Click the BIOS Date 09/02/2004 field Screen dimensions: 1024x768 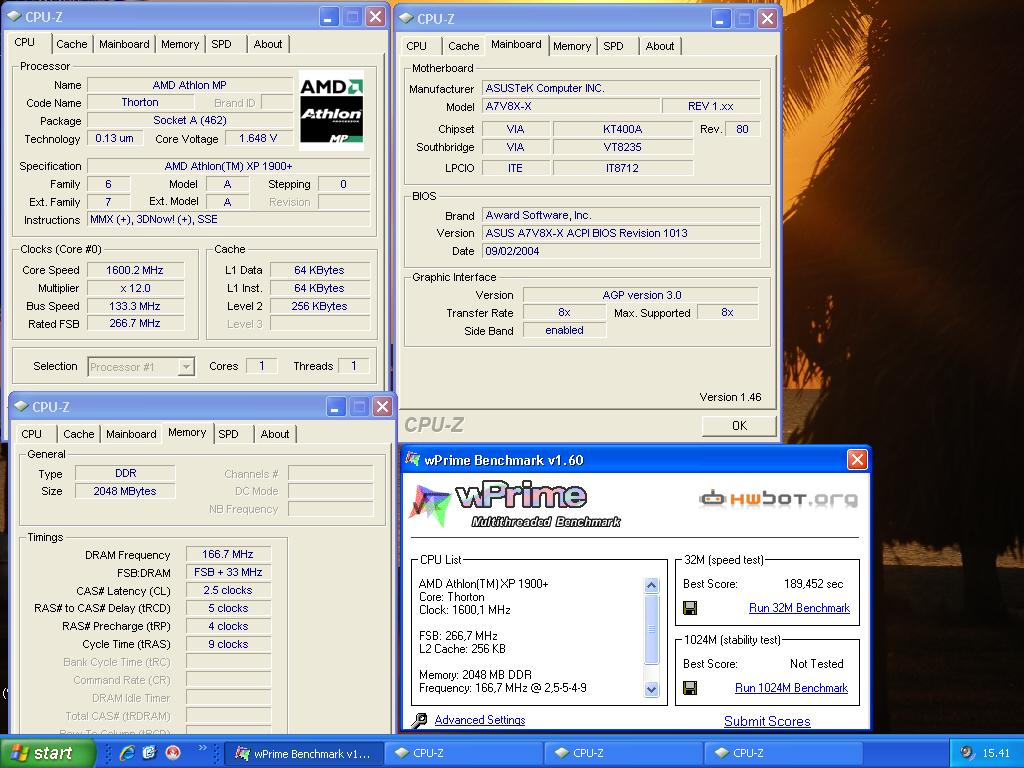click(622, 251)
